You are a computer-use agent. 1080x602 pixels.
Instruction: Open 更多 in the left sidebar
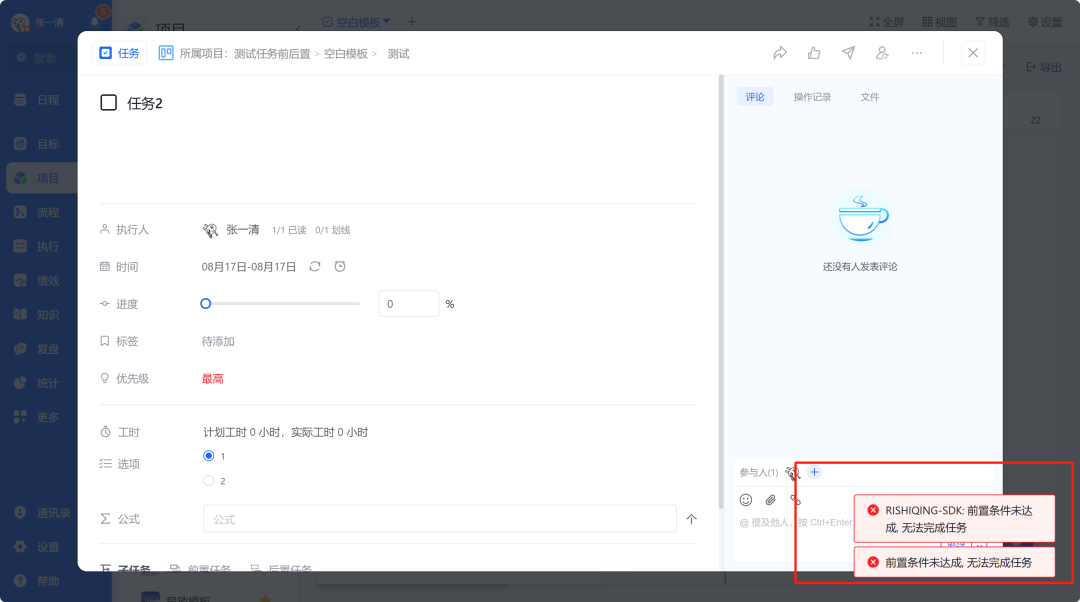39,417
